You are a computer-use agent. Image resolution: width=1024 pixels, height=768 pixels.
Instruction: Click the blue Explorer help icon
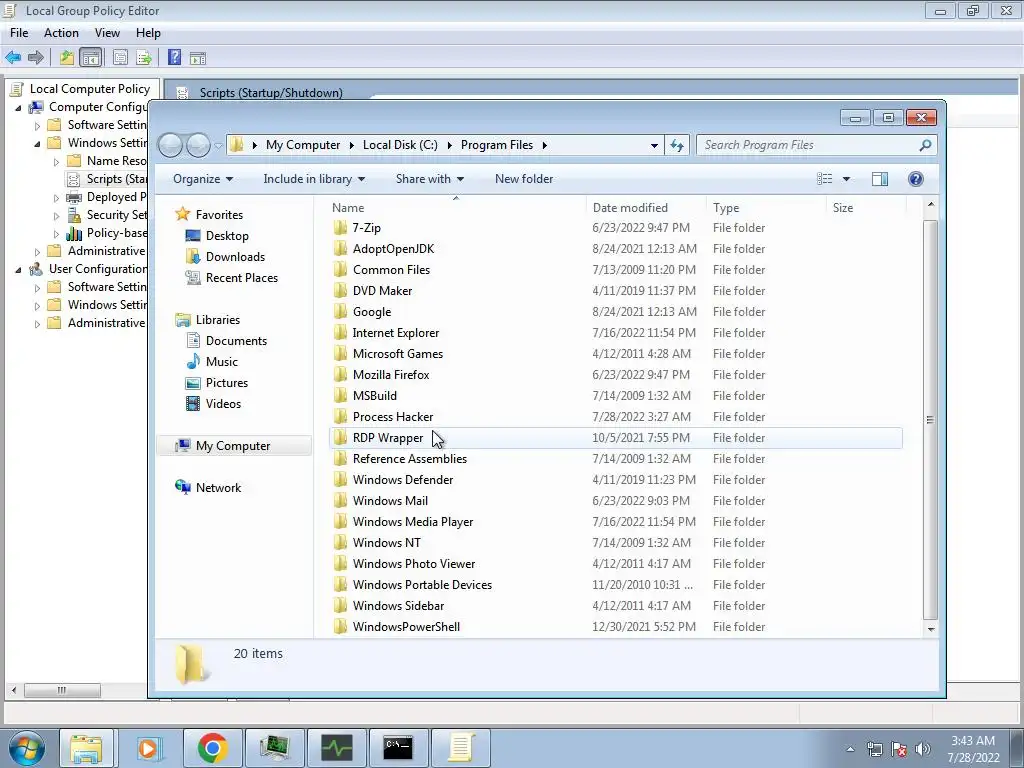coord(916,179)
